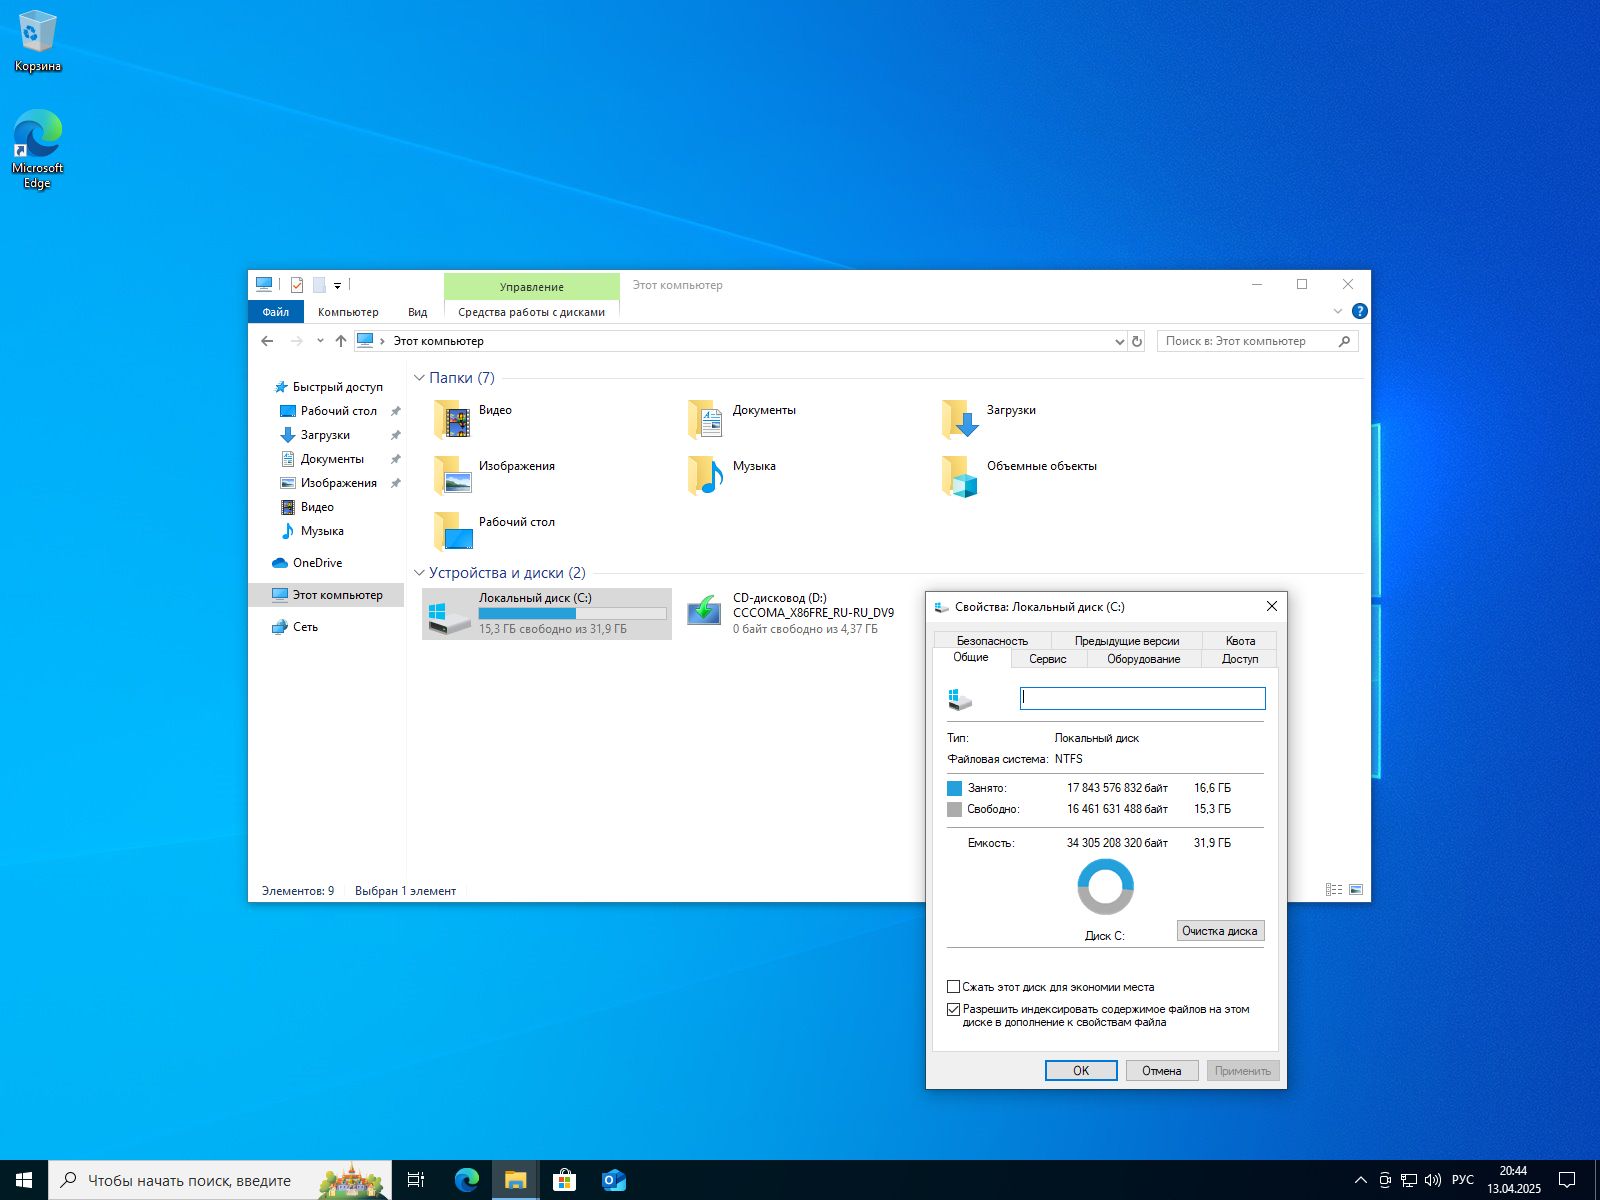Open the Объемные объекты folder icon
1600x1200 pixels.
coord(960,477)
